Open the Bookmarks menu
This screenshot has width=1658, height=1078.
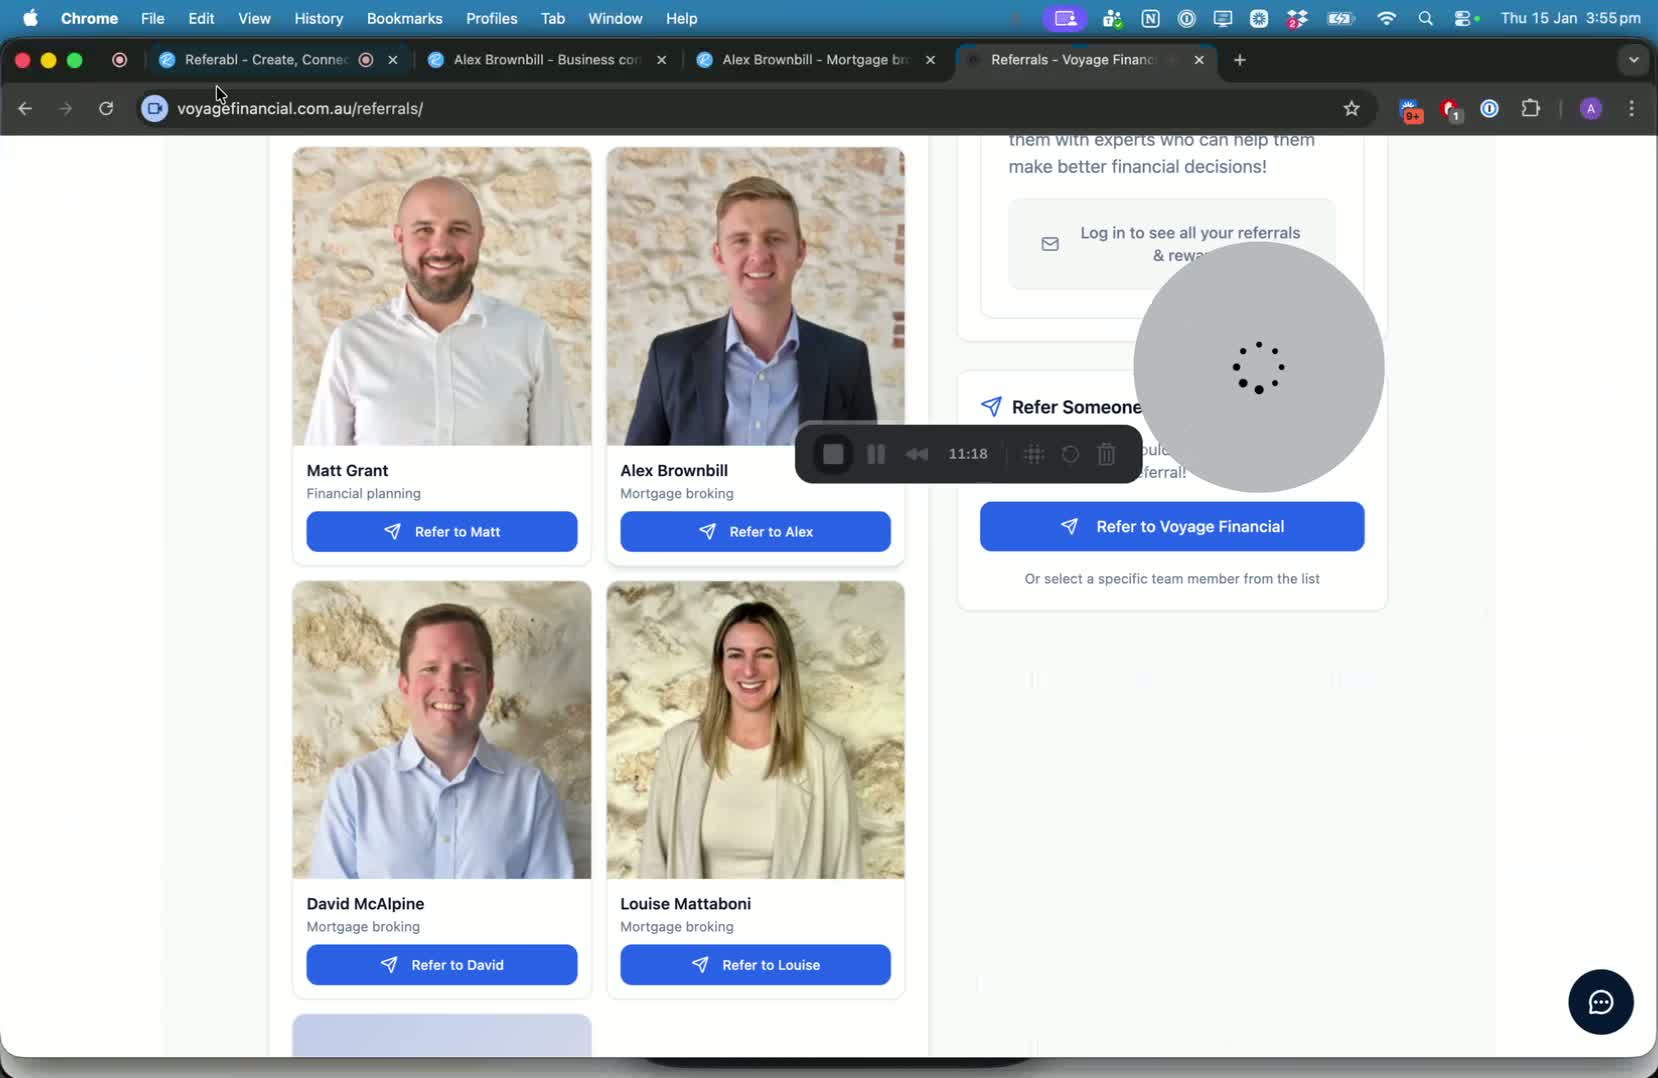pos(404,18)
